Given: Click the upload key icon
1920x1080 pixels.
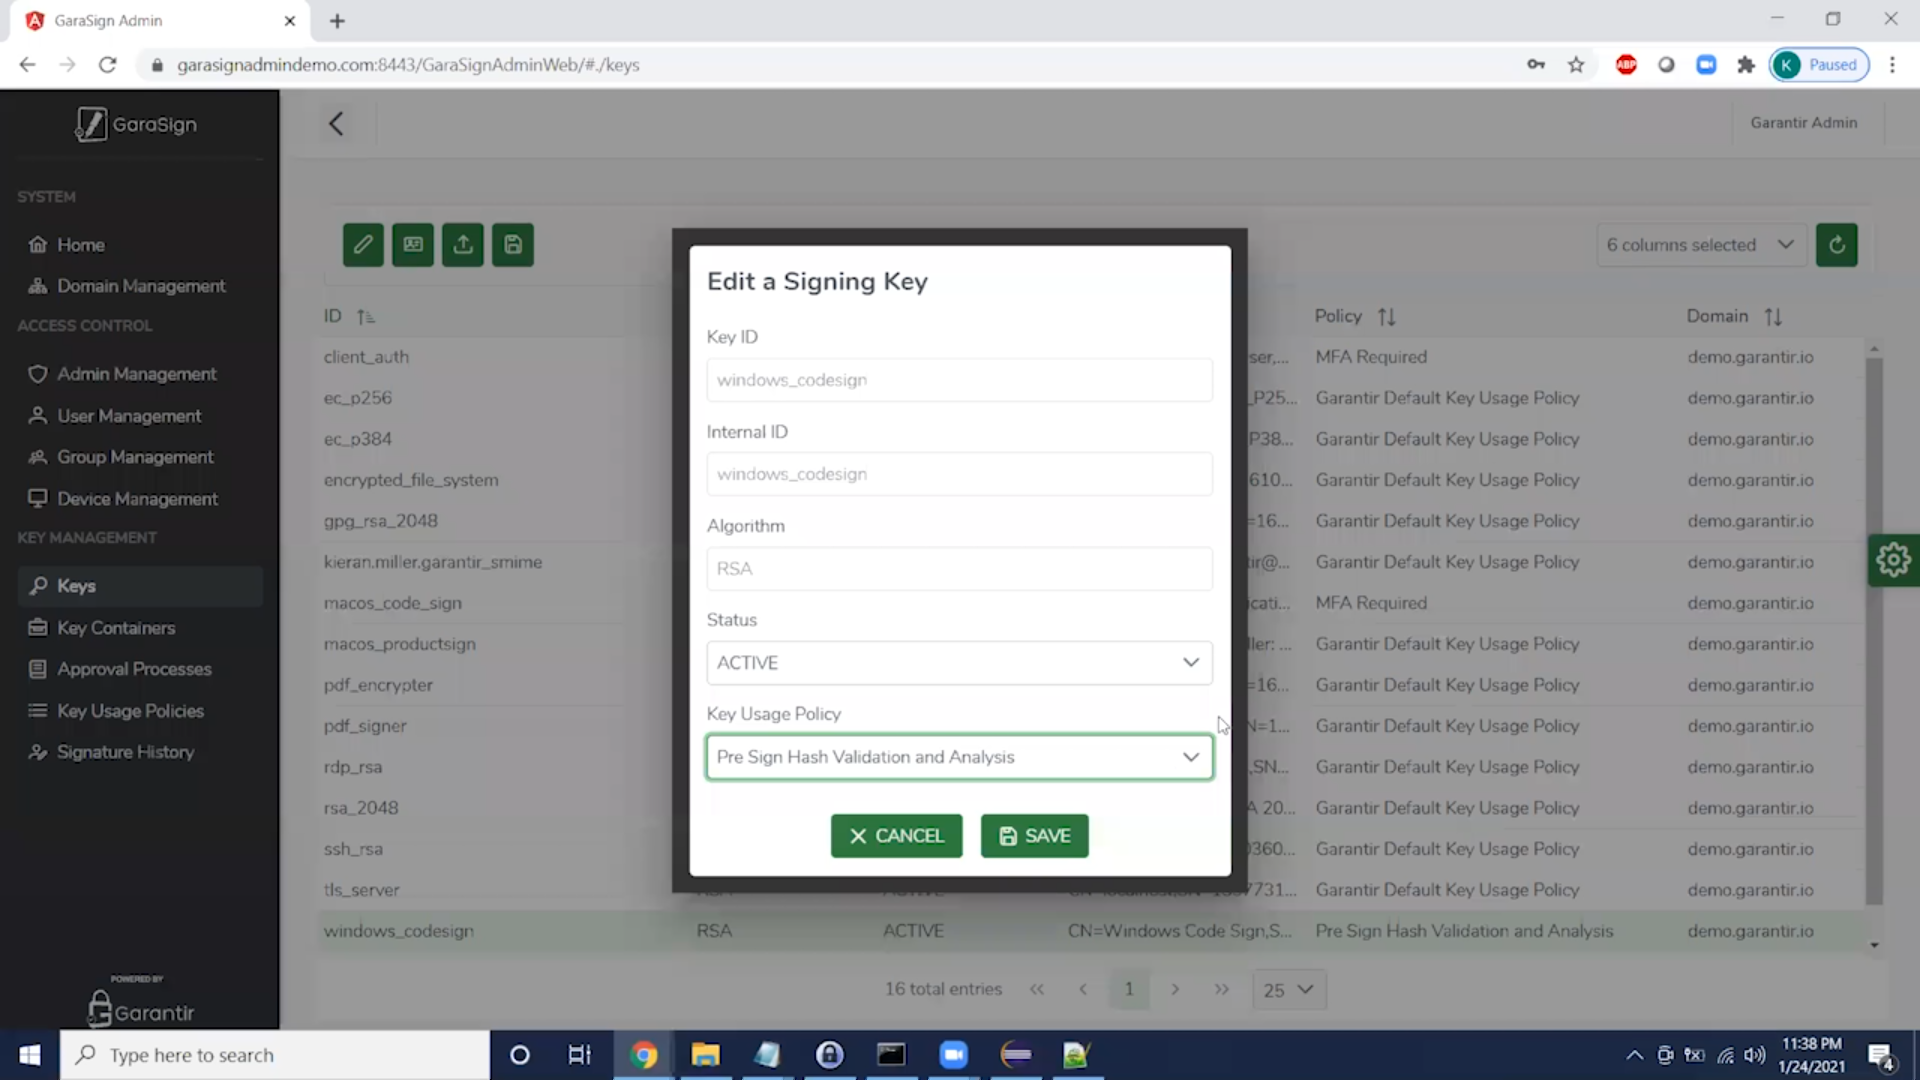Looking at the screenshot, I should [462, 244].
